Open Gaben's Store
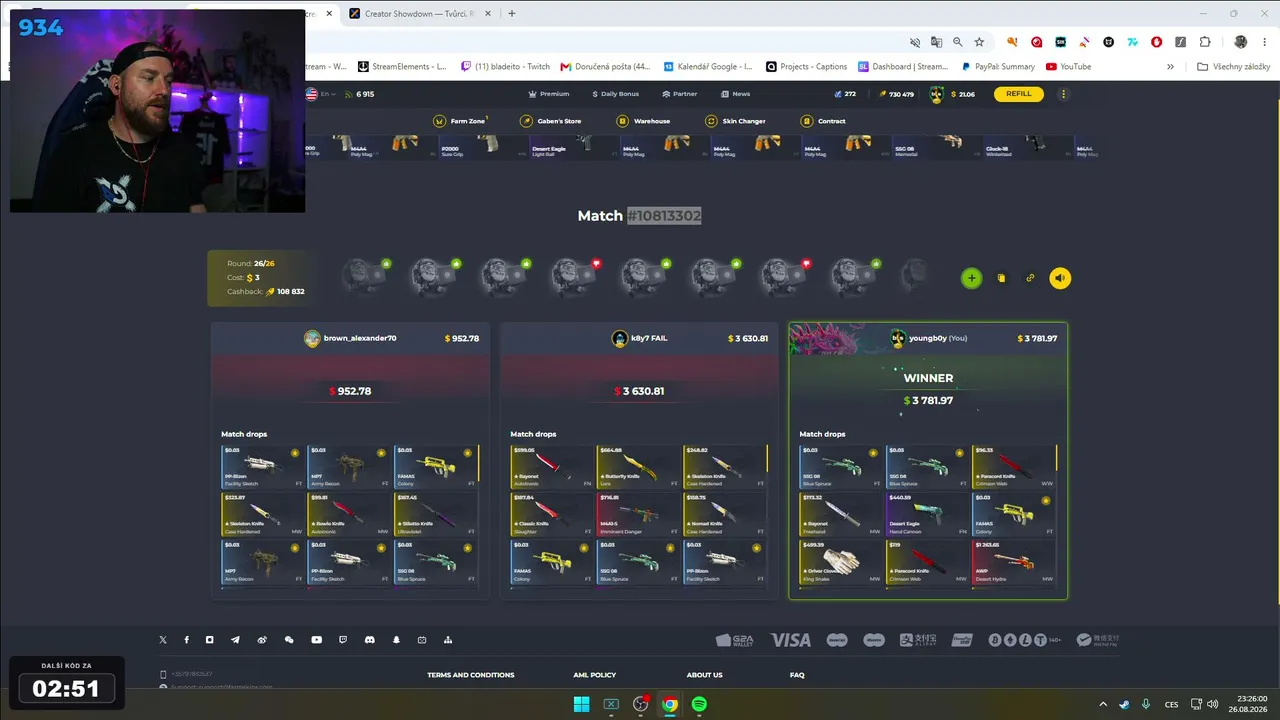Image resolution: width=1280 pixels, height=720 pixels. coord(551,121)
